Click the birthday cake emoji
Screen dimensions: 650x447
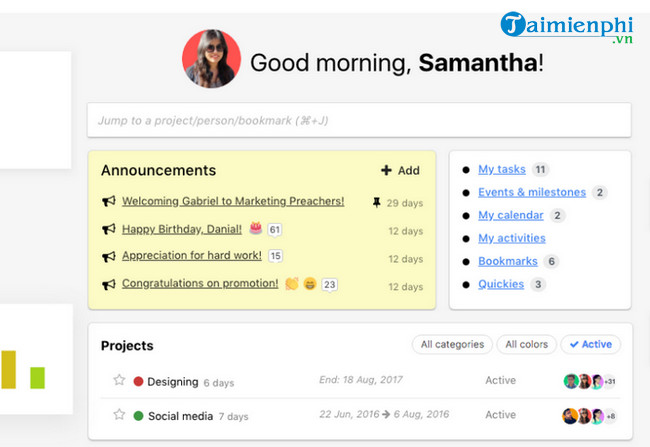(x=256, y=228)
